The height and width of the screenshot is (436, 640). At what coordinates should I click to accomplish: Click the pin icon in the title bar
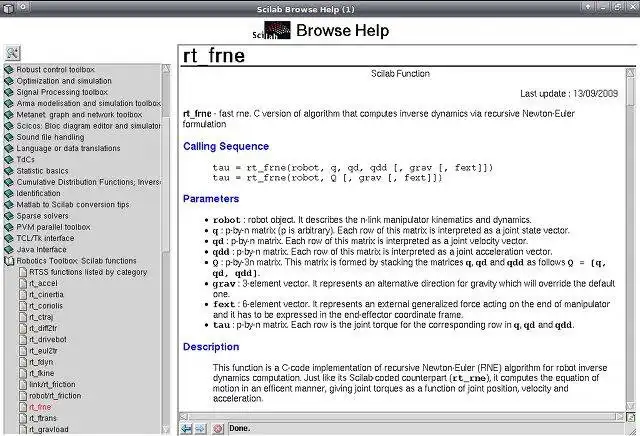click(23, 7)
